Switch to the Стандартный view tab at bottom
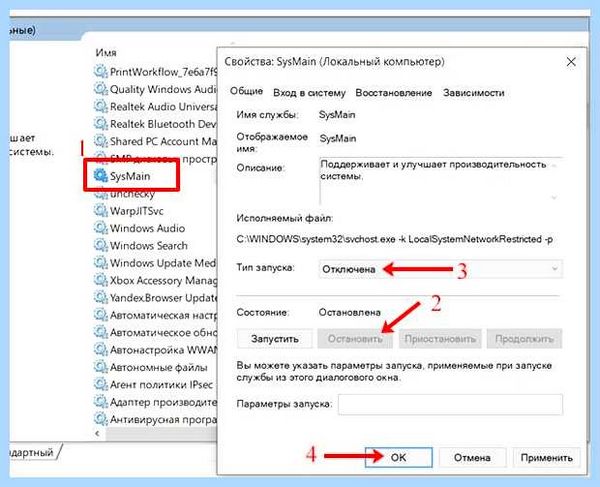 click(x=33, y=452)
